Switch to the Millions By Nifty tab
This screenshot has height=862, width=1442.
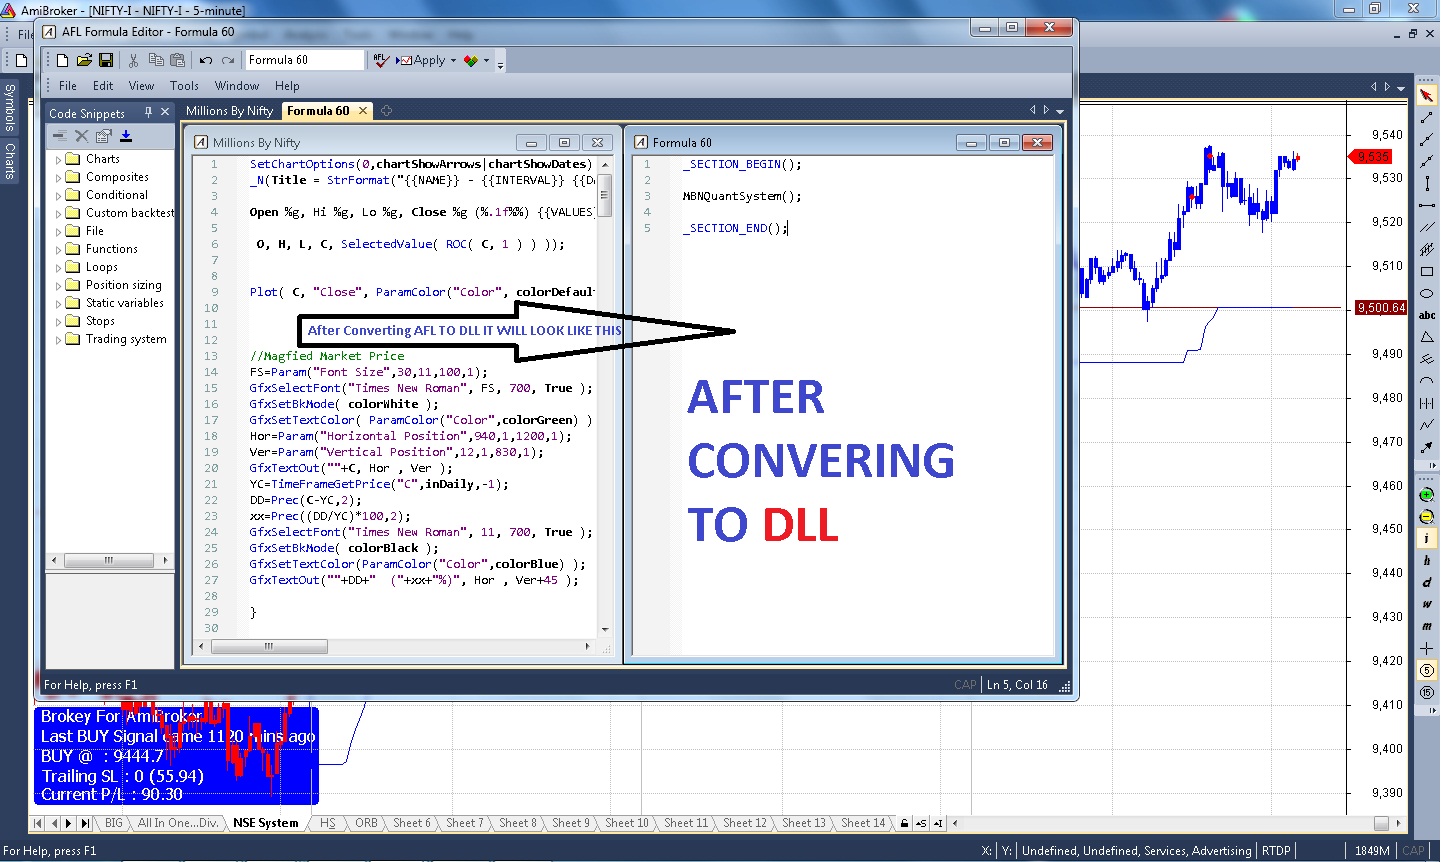[229, 111]
